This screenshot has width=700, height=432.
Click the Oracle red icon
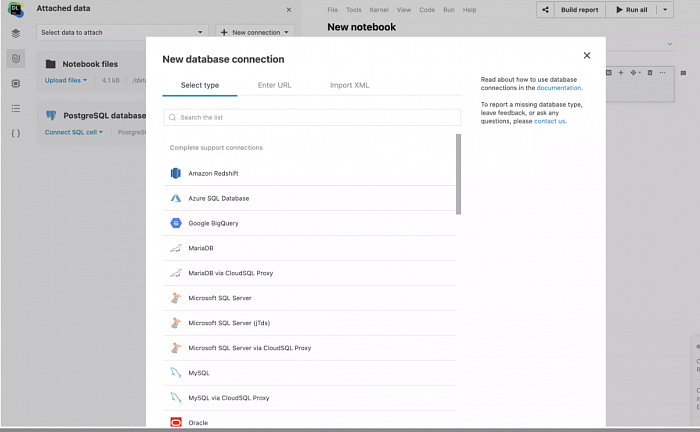pyautogui.click(x=176, y=422)
